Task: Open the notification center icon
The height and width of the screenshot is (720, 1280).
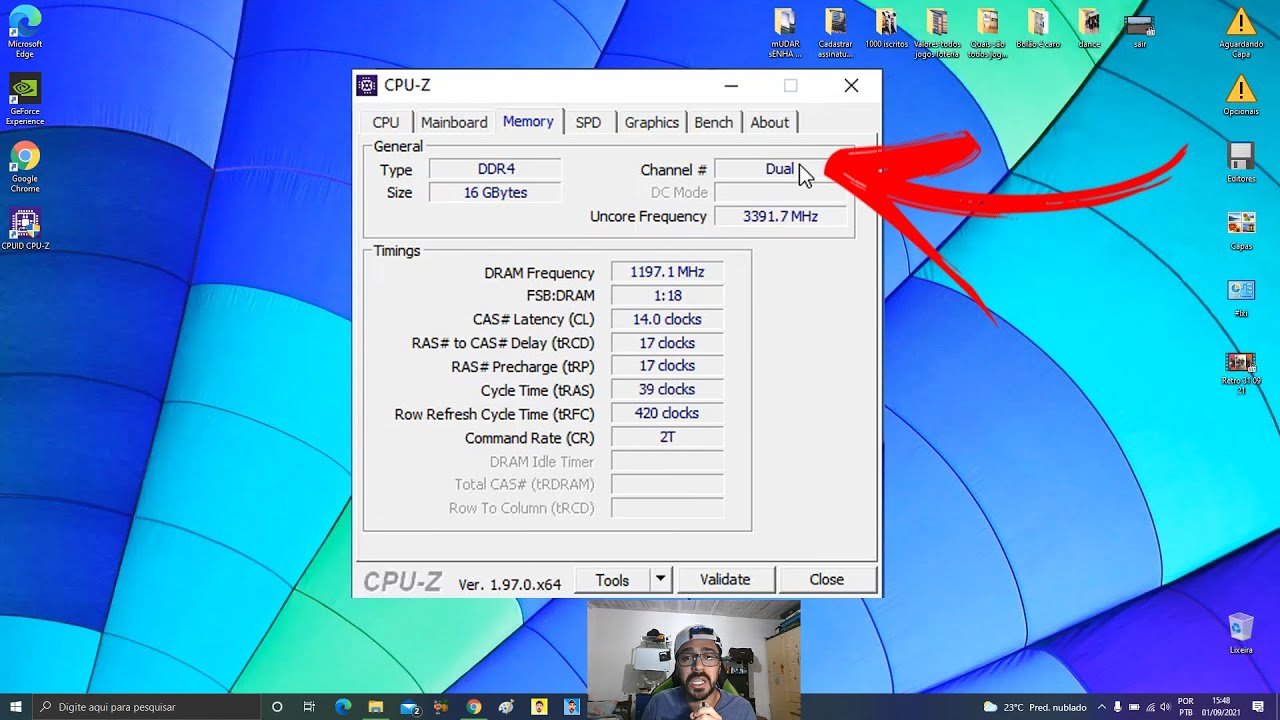Action: coord(1258,707)
